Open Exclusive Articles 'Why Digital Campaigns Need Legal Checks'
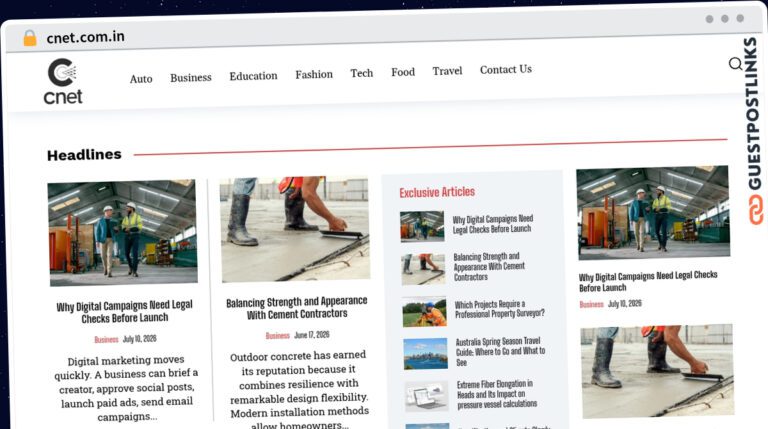Screen dimensions: 768x429 [493, 224]
